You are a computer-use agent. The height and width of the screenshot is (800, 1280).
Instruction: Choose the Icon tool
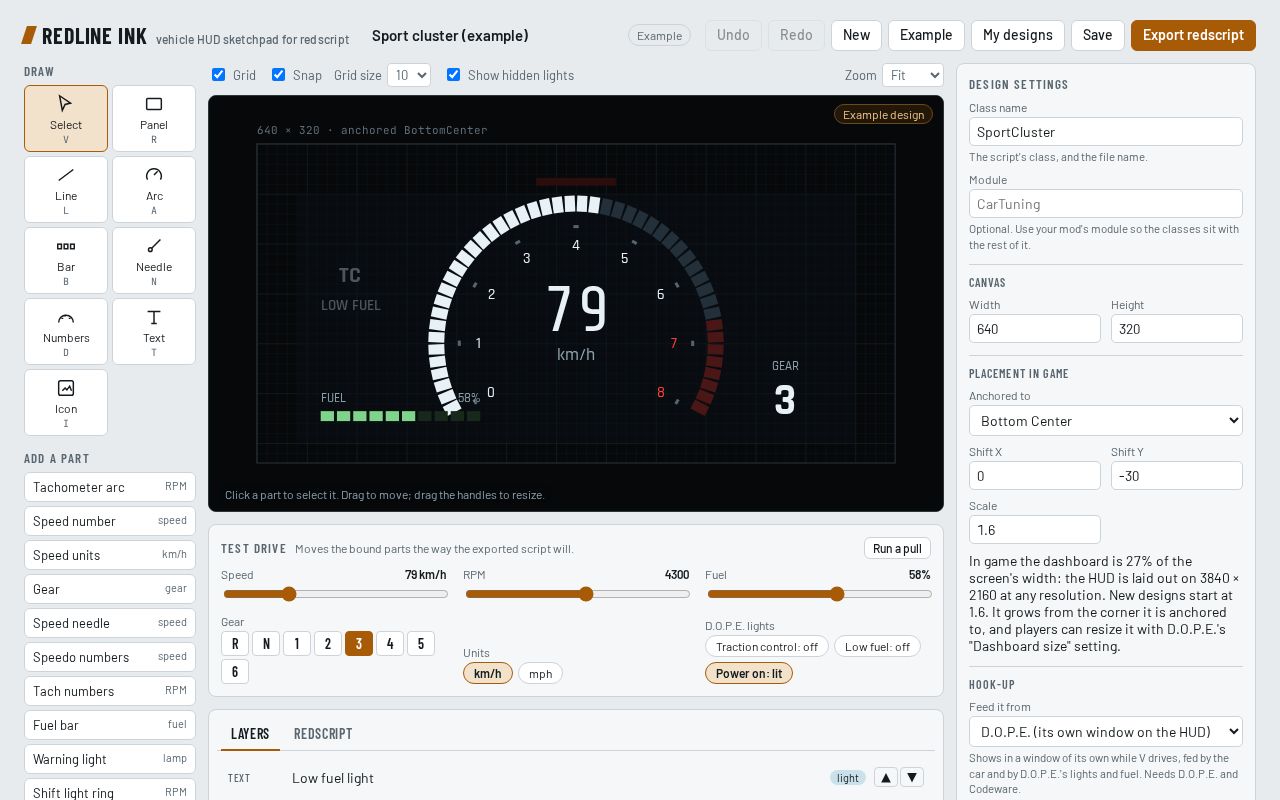[66, 402]
